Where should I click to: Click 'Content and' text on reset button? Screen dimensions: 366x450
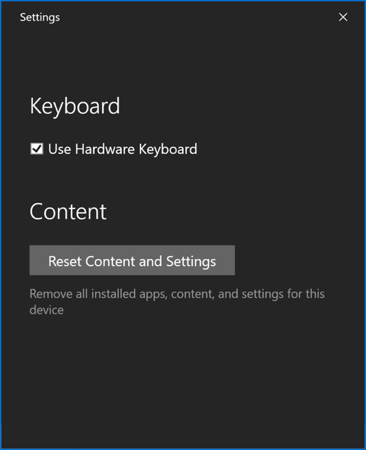124,261
